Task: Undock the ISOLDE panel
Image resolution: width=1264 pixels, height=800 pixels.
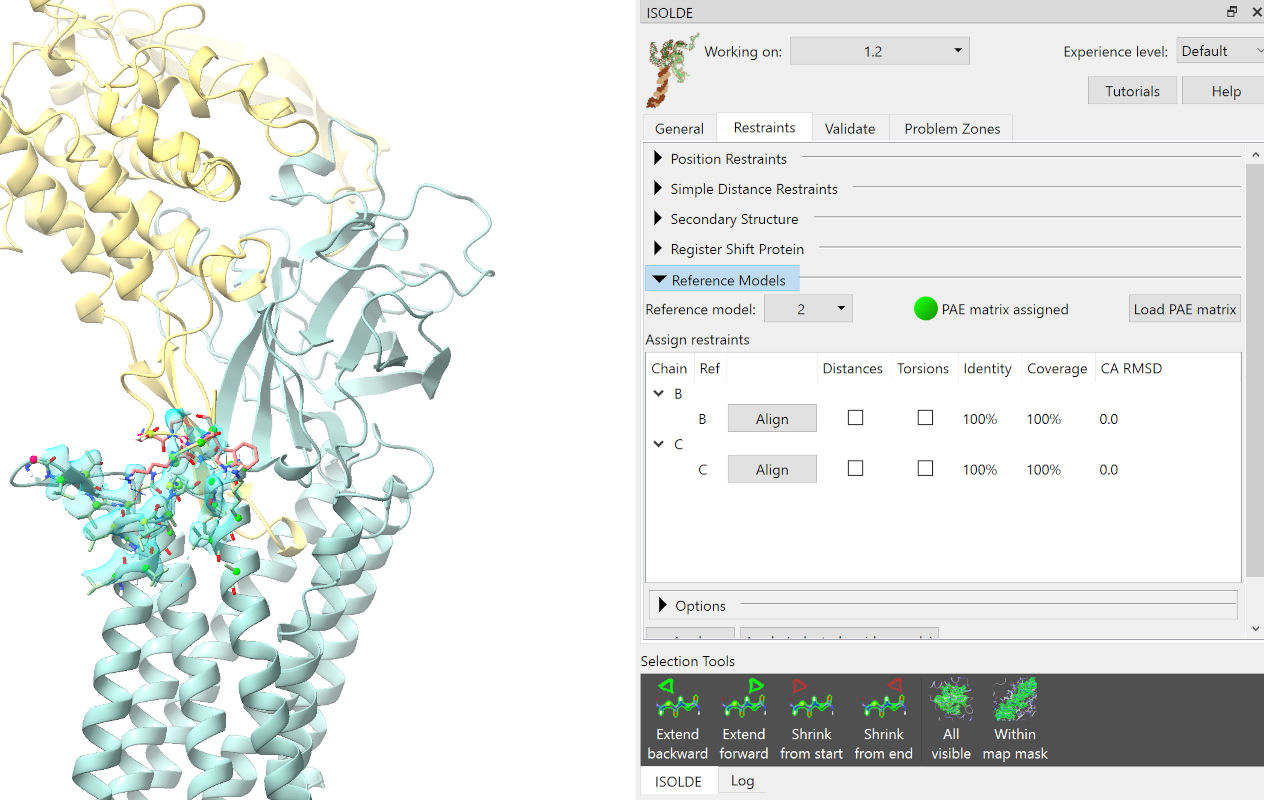Action: (1232, 12)
